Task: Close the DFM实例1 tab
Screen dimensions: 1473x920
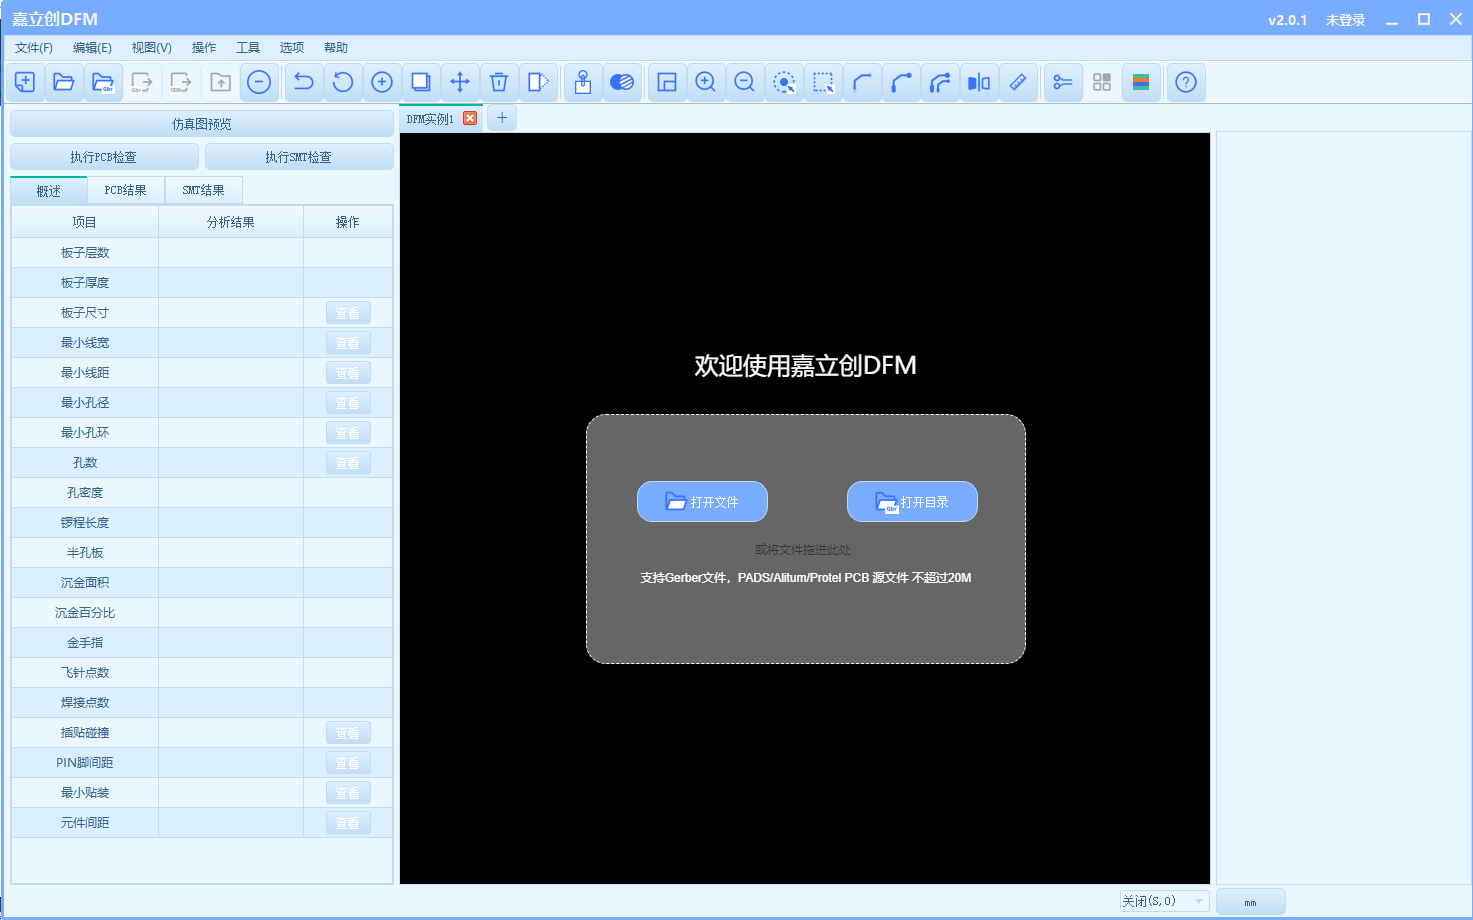Action: 470,118
